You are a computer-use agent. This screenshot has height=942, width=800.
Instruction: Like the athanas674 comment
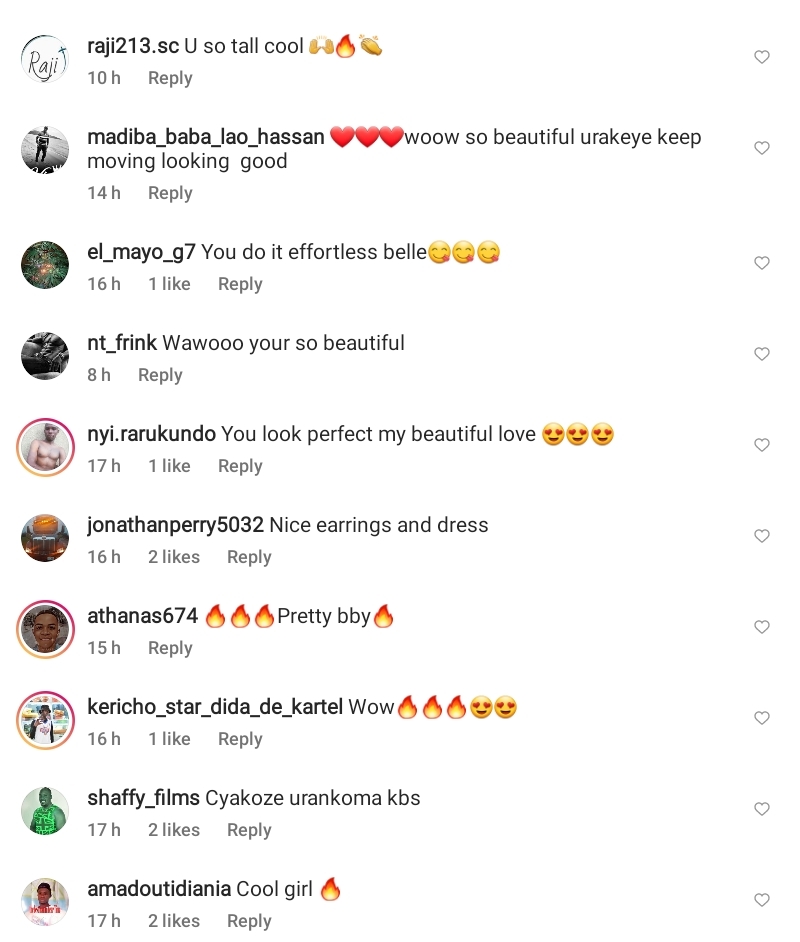click(x=762, y=627)
